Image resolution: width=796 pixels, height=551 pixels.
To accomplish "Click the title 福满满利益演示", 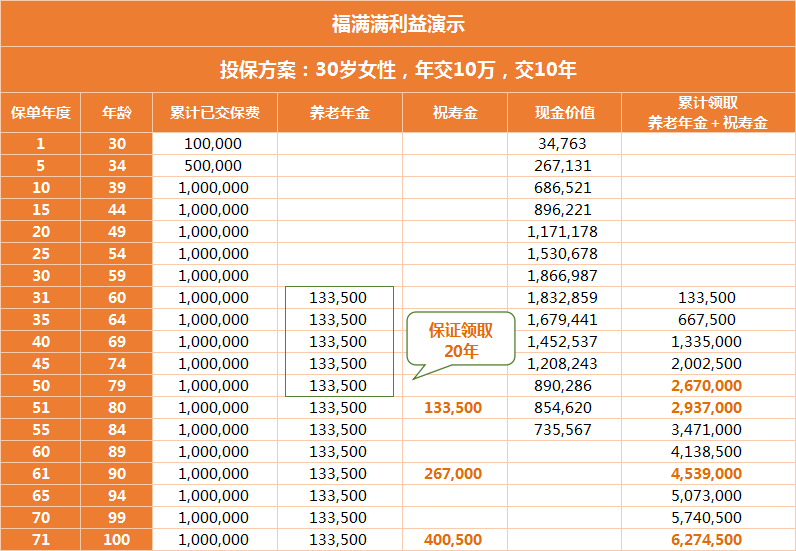I will (398, 24).
